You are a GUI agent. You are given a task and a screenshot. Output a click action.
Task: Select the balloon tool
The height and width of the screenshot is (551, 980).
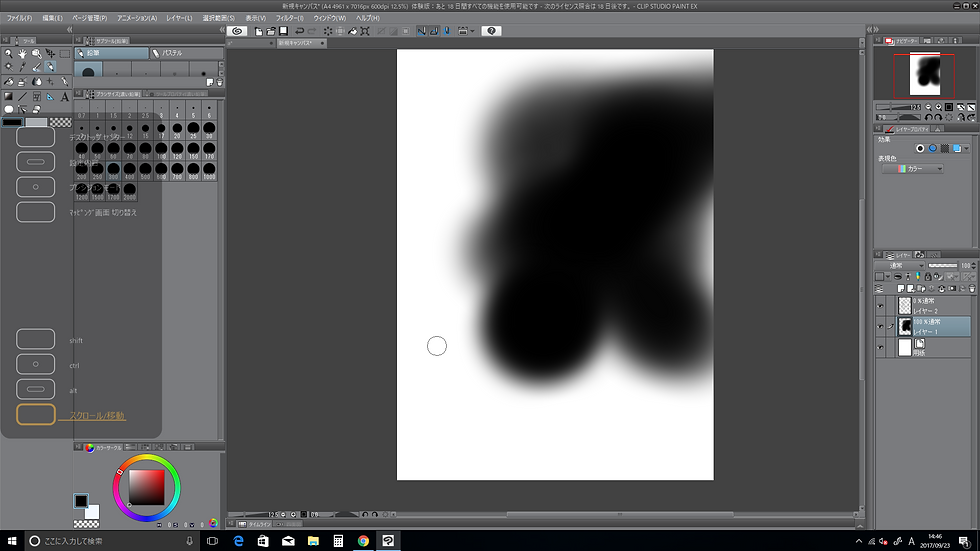9,109
